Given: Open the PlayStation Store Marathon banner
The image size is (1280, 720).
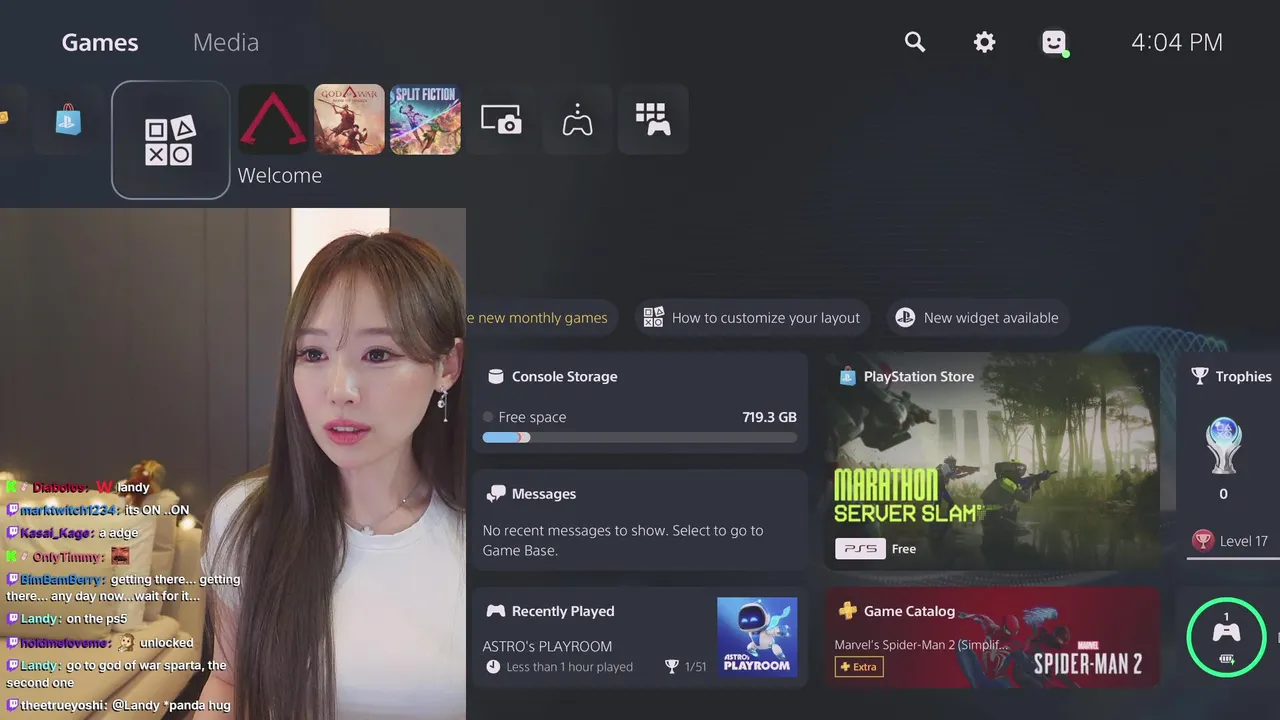Looking at the screenshot, I should pyautogui.click(x=992, y=461).
